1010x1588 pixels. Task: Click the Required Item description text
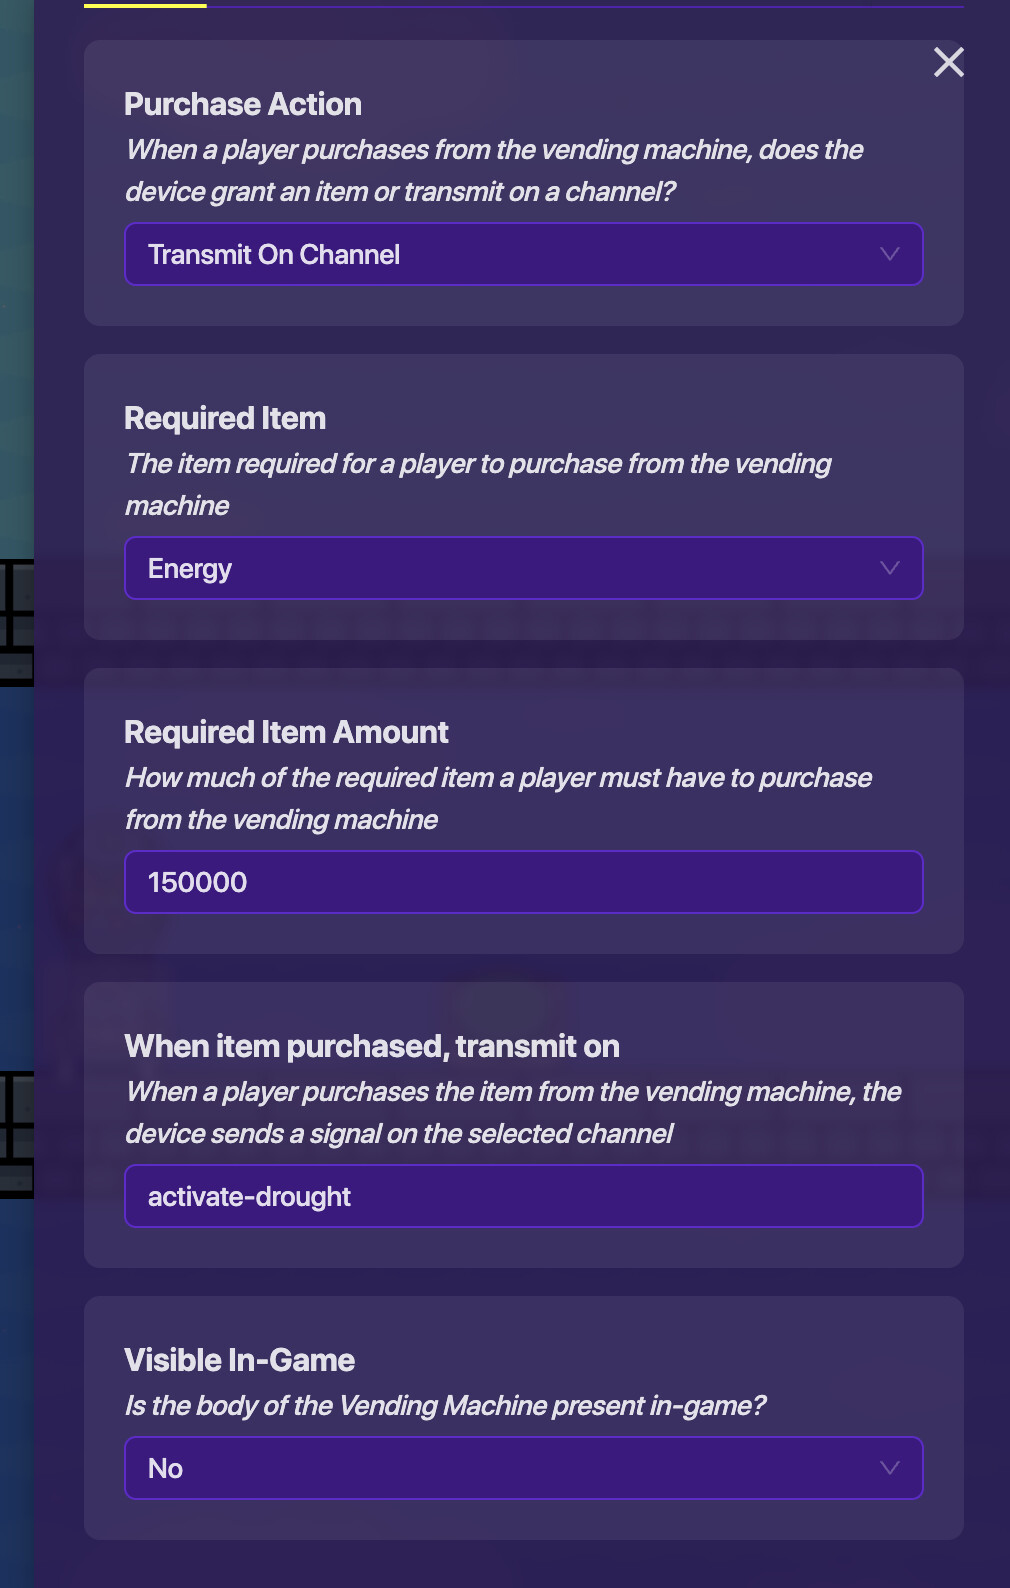pos(478,485)
